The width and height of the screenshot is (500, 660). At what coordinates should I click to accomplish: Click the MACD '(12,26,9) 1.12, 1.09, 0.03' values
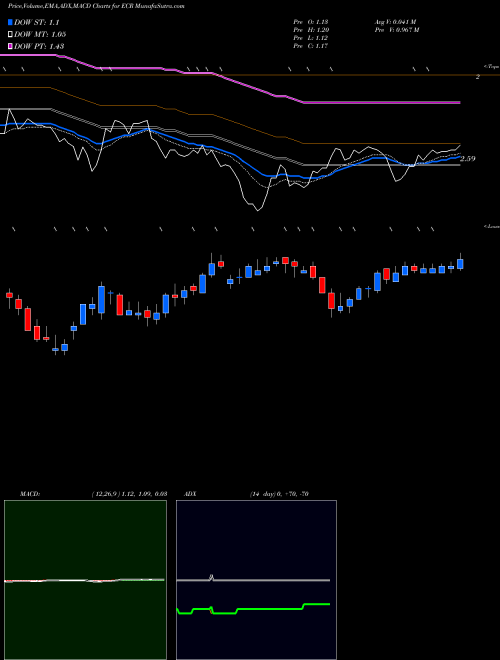click(x=129, y=494)
